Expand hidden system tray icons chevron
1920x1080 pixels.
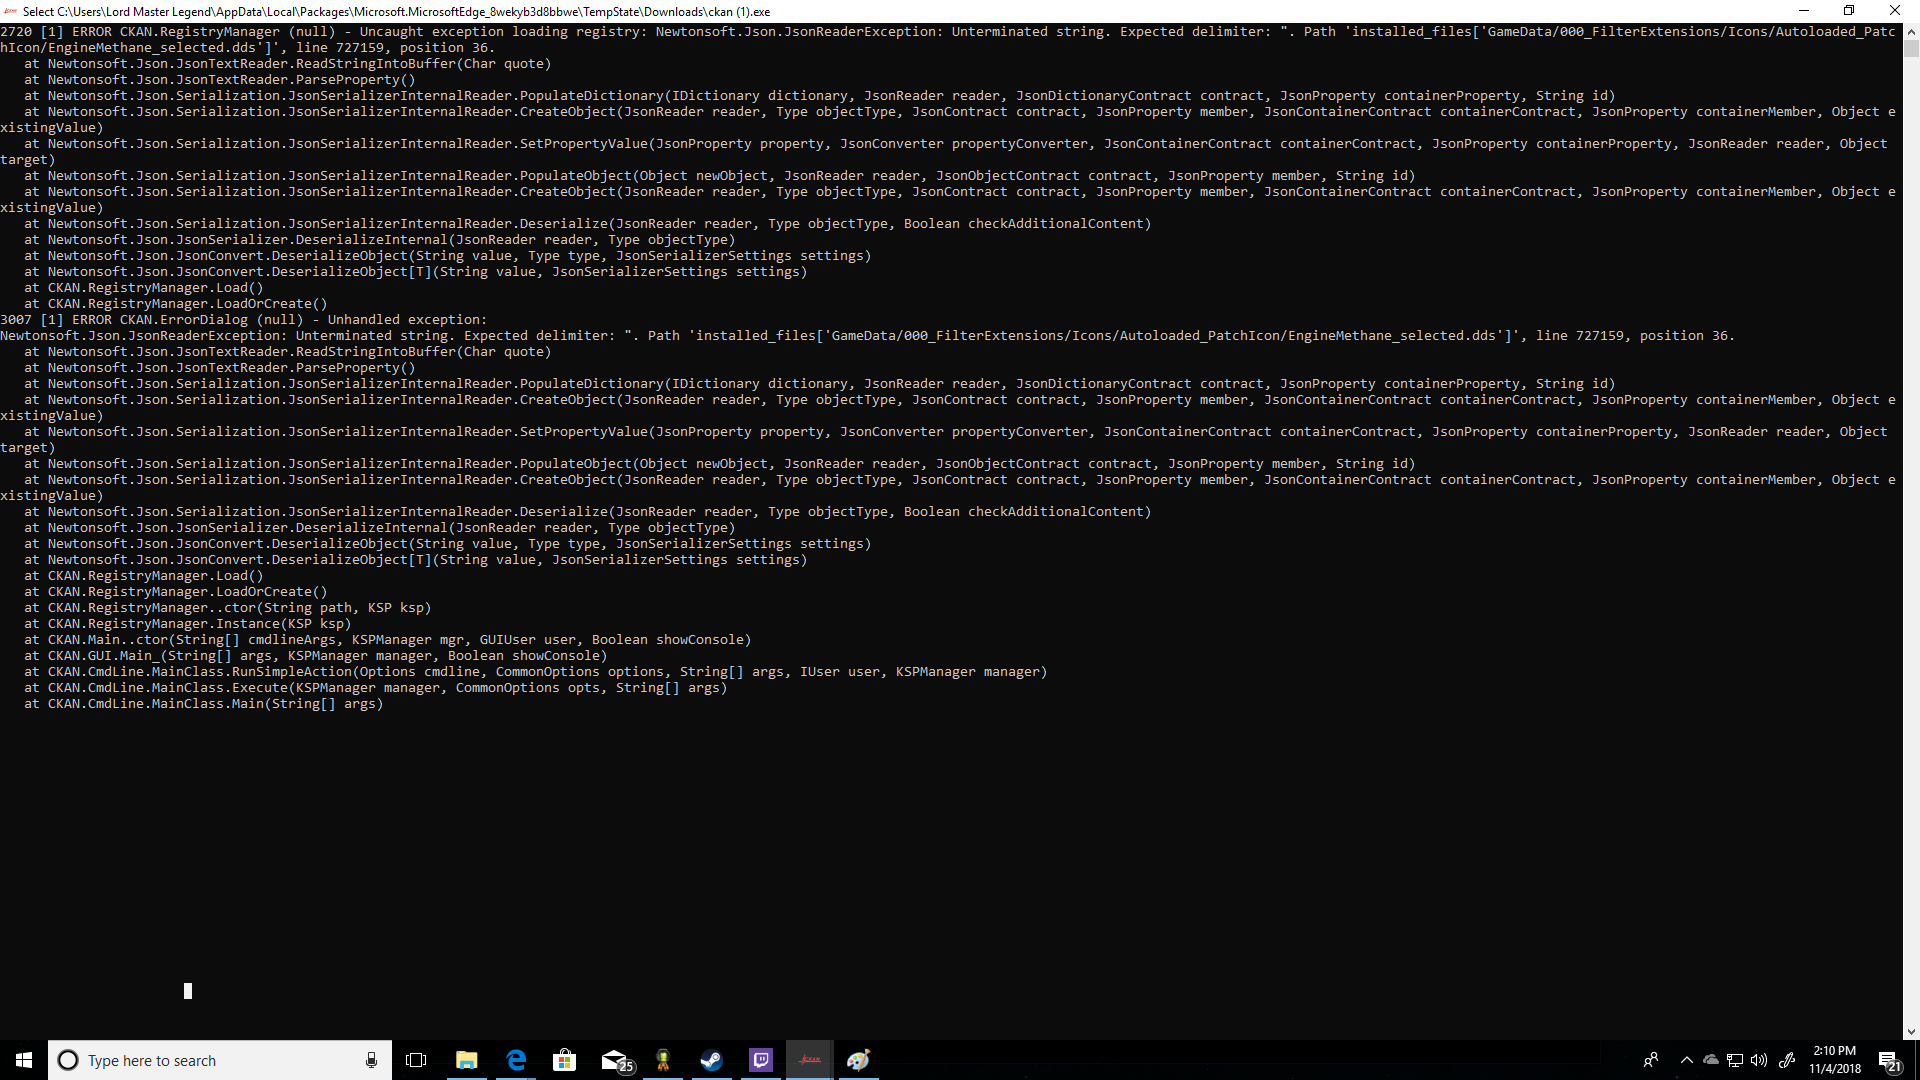(1687, 1060)
